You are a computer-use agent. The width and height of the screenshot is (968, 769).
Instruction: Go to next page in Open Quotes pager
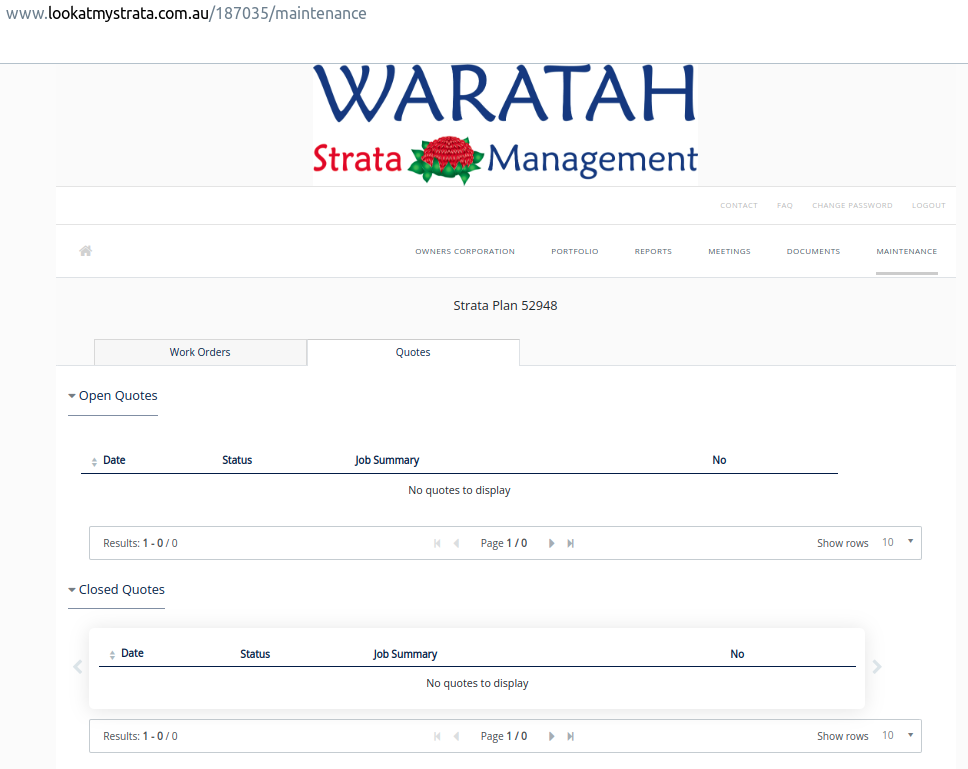point(551,543)
